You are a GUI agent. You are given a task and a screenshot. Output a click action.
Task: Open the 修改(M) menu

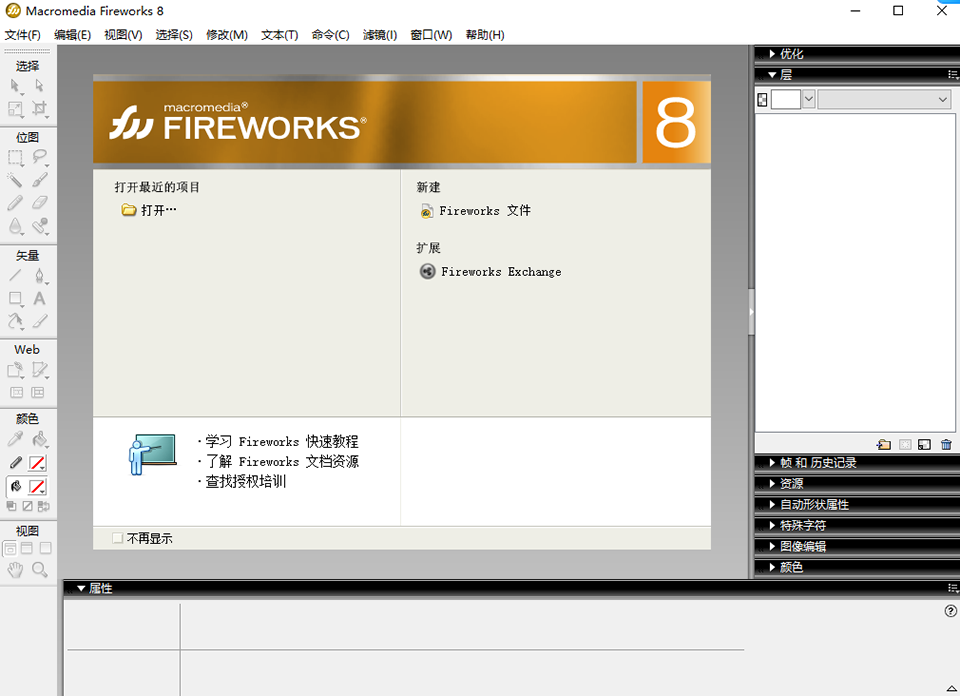coord(226,35)
